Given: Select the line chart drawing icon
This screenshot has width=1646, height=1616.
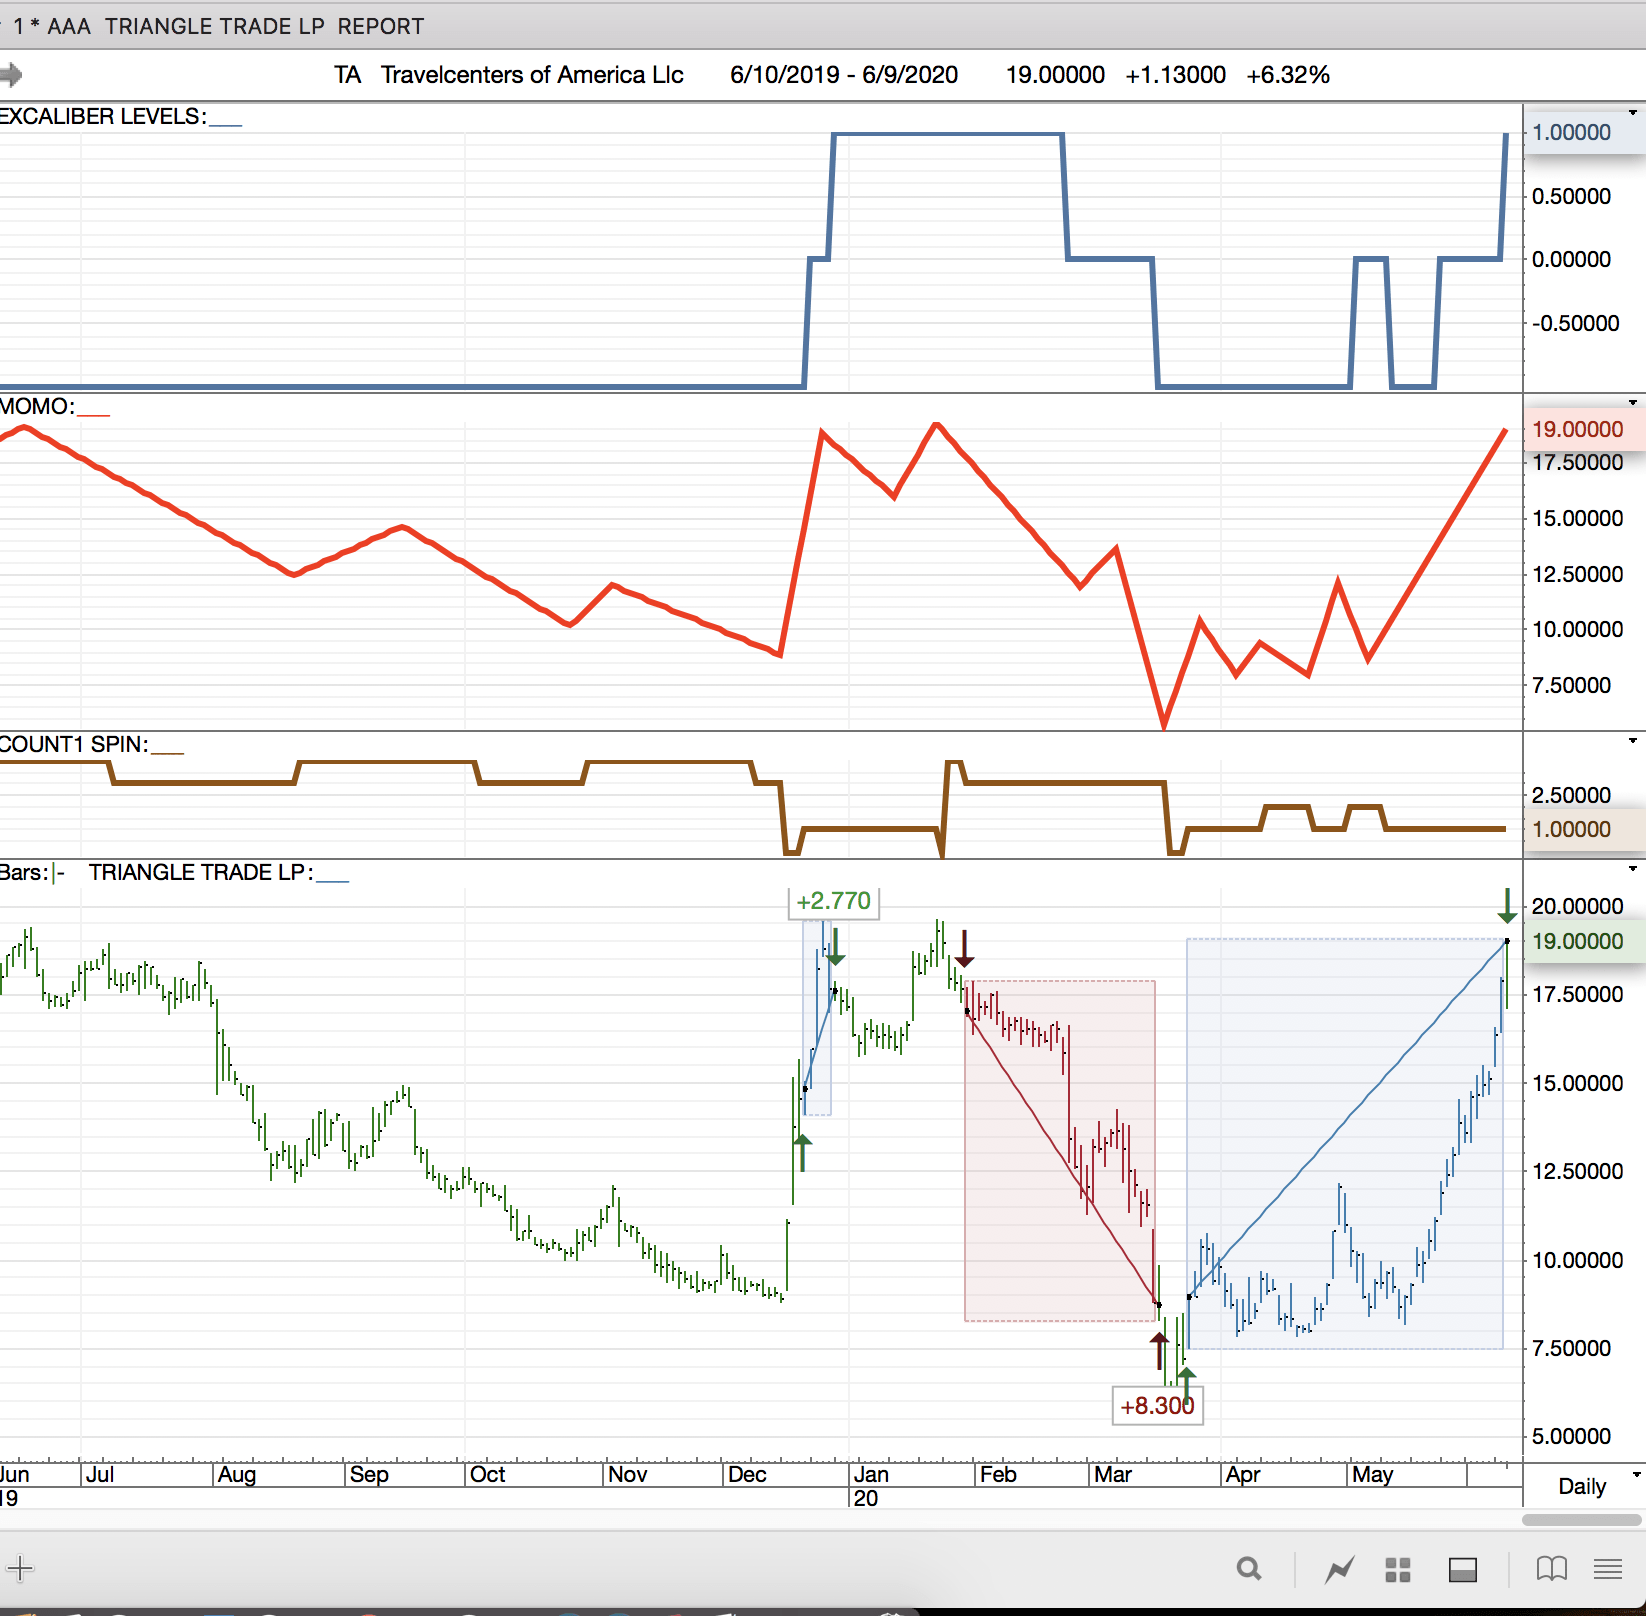Looking at the screenshot, I should 1339,1569.
